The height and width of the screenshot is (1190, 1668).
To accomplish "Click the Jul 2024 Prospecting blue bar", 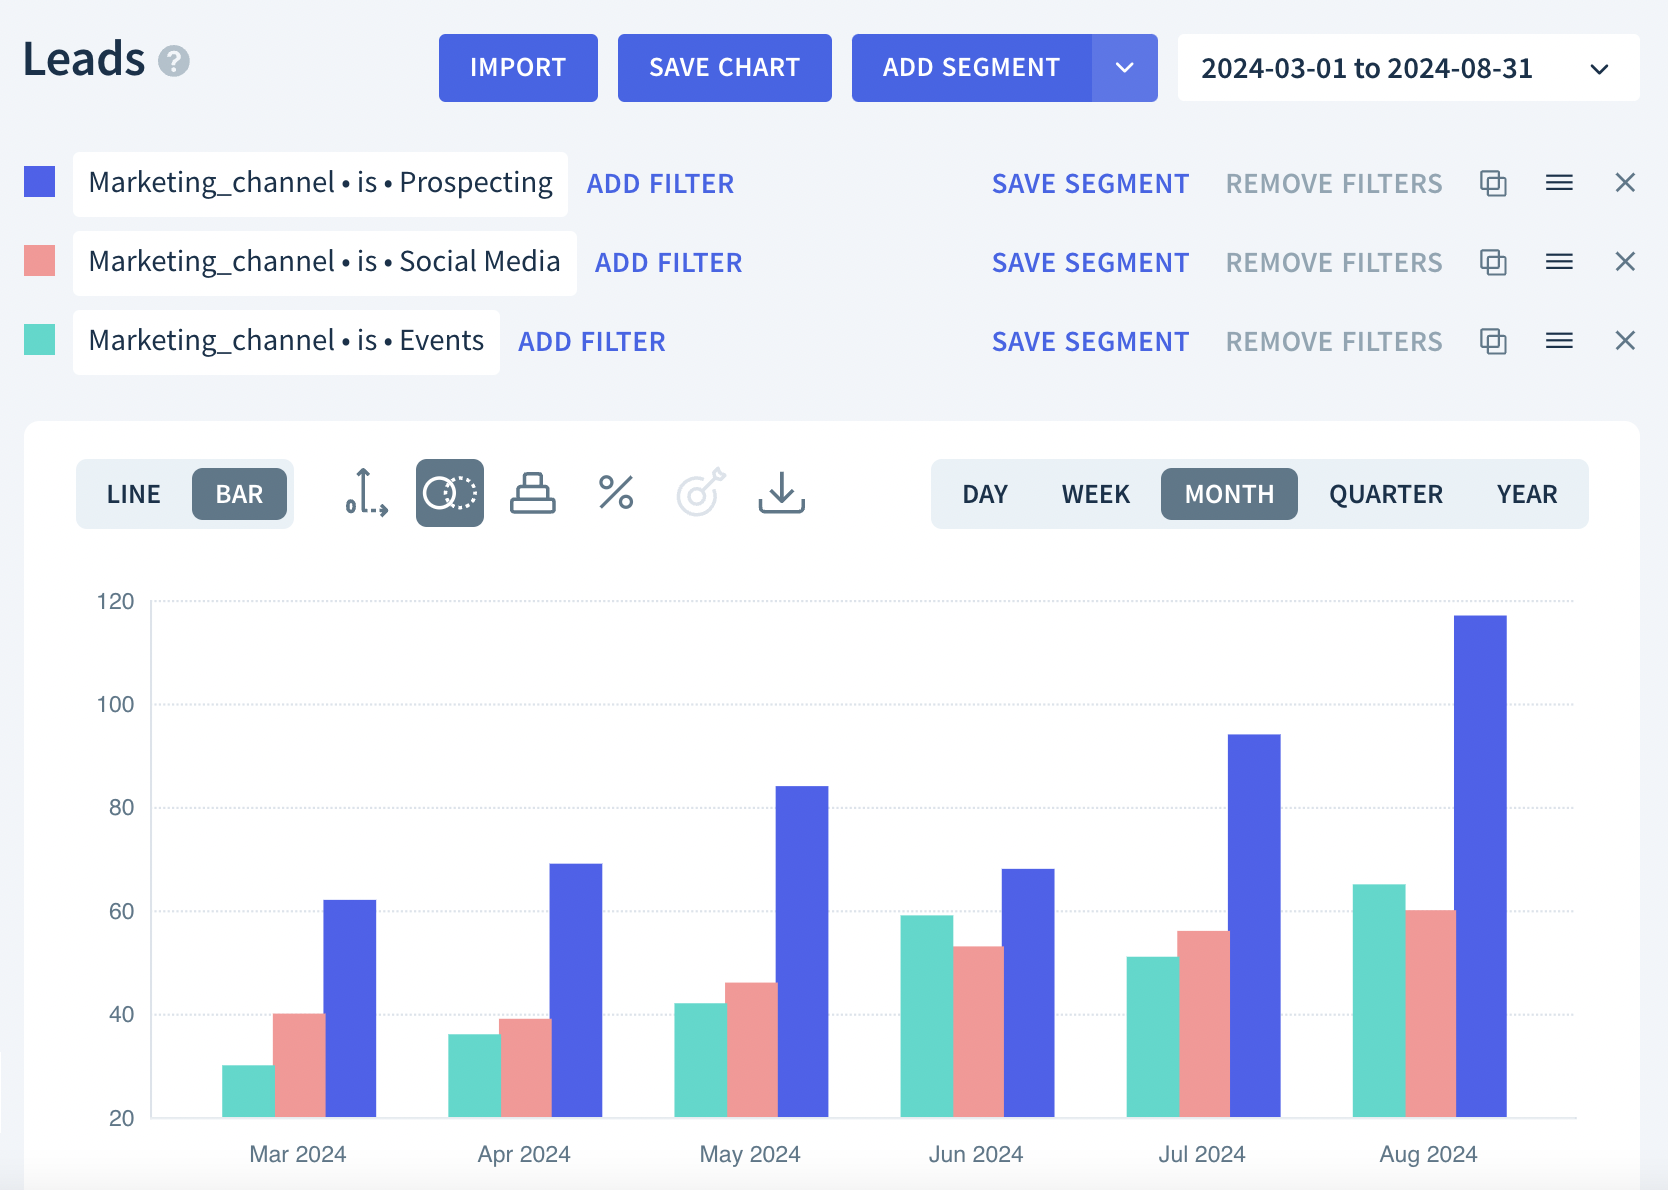I will pos(1255,925).
